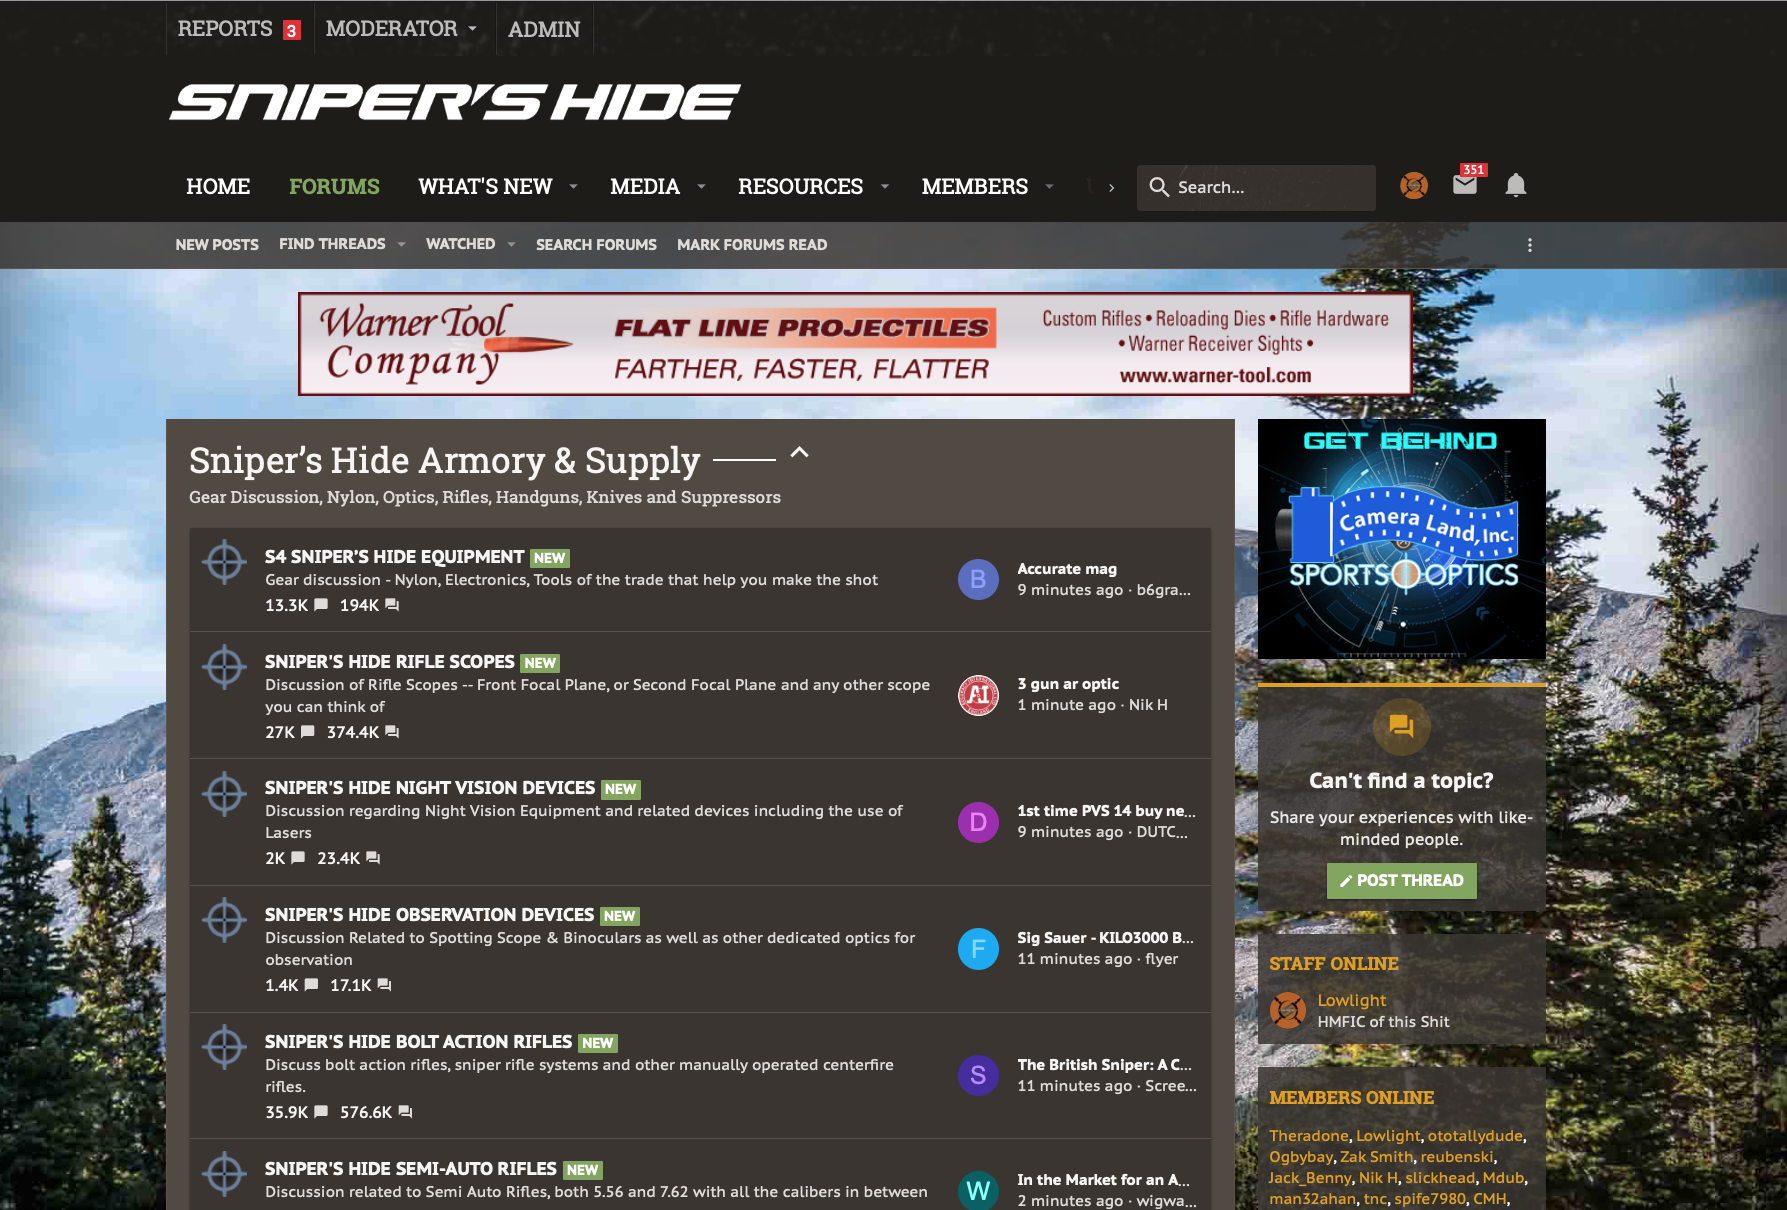The image size is (1787, 1210).
Task: Click crosshair icon for S4 Sniper's Hide Equipment
Action: click(225, 562)
